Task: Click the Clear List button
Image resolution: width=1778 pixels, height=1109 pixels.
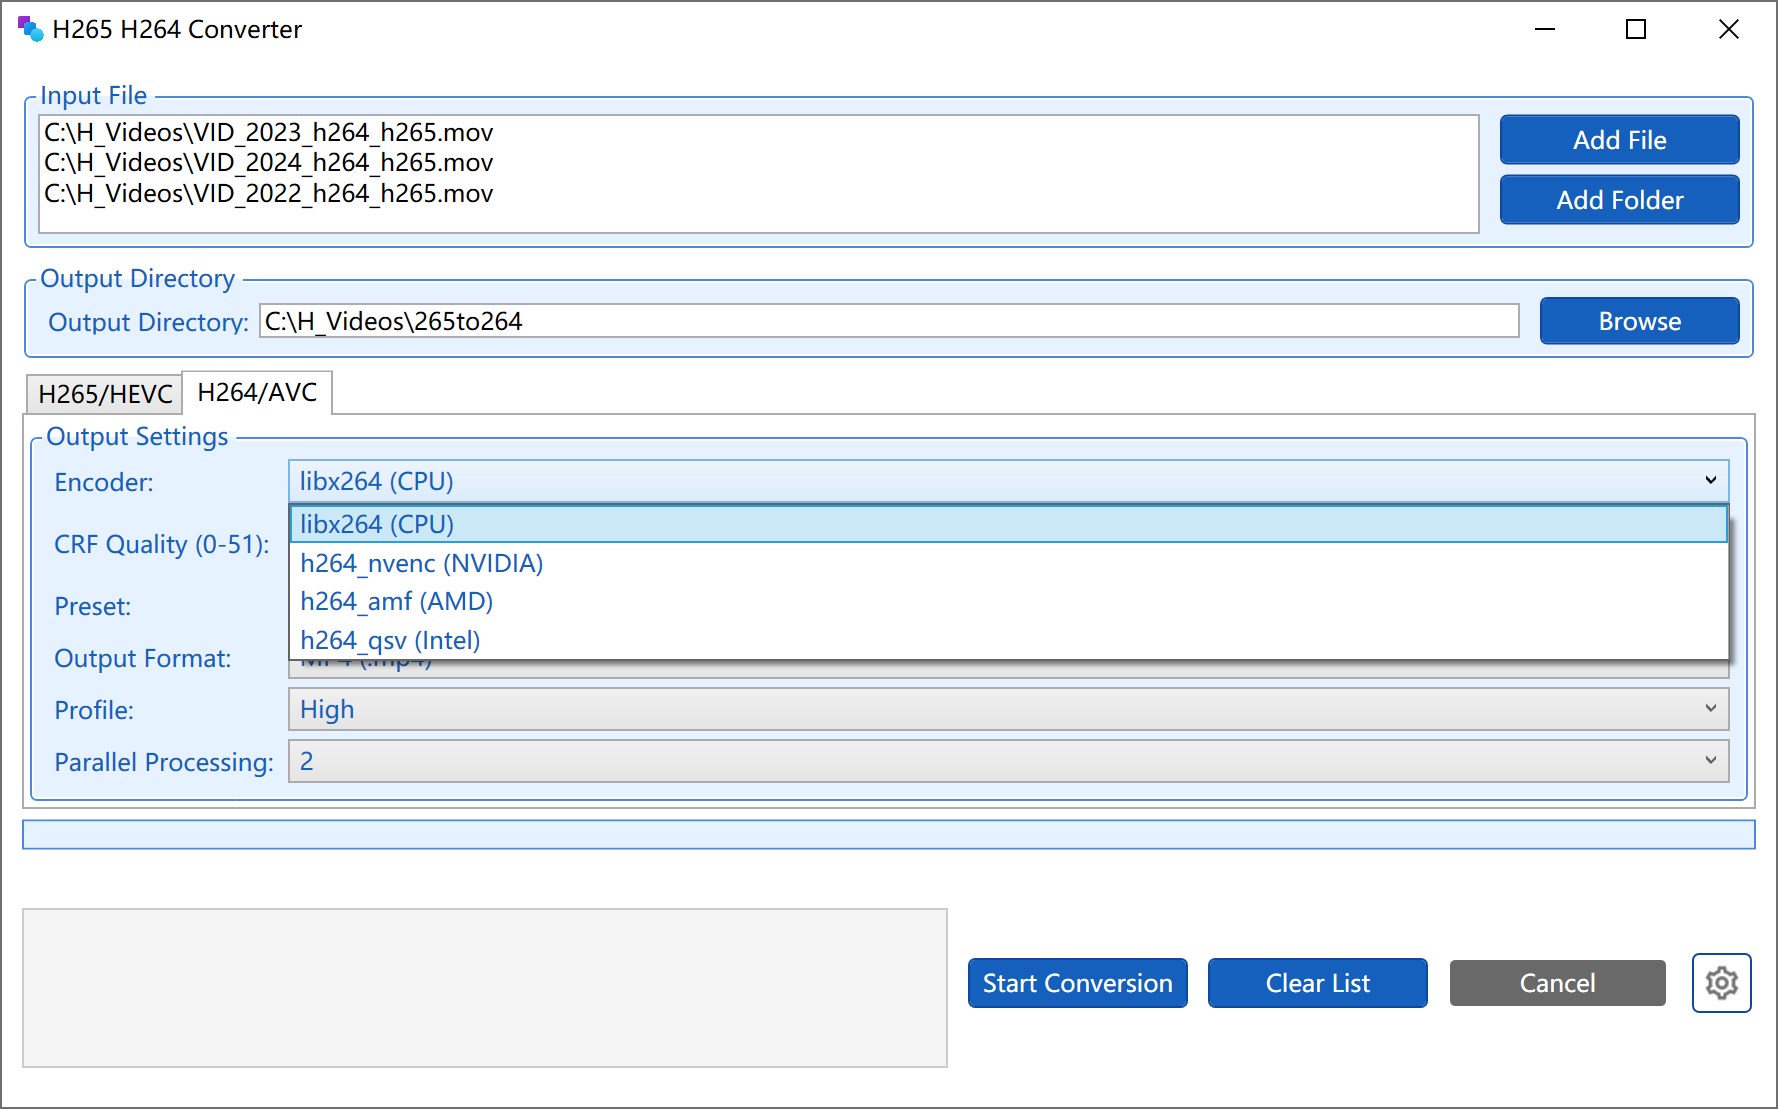Action: tap(1317, 983)
